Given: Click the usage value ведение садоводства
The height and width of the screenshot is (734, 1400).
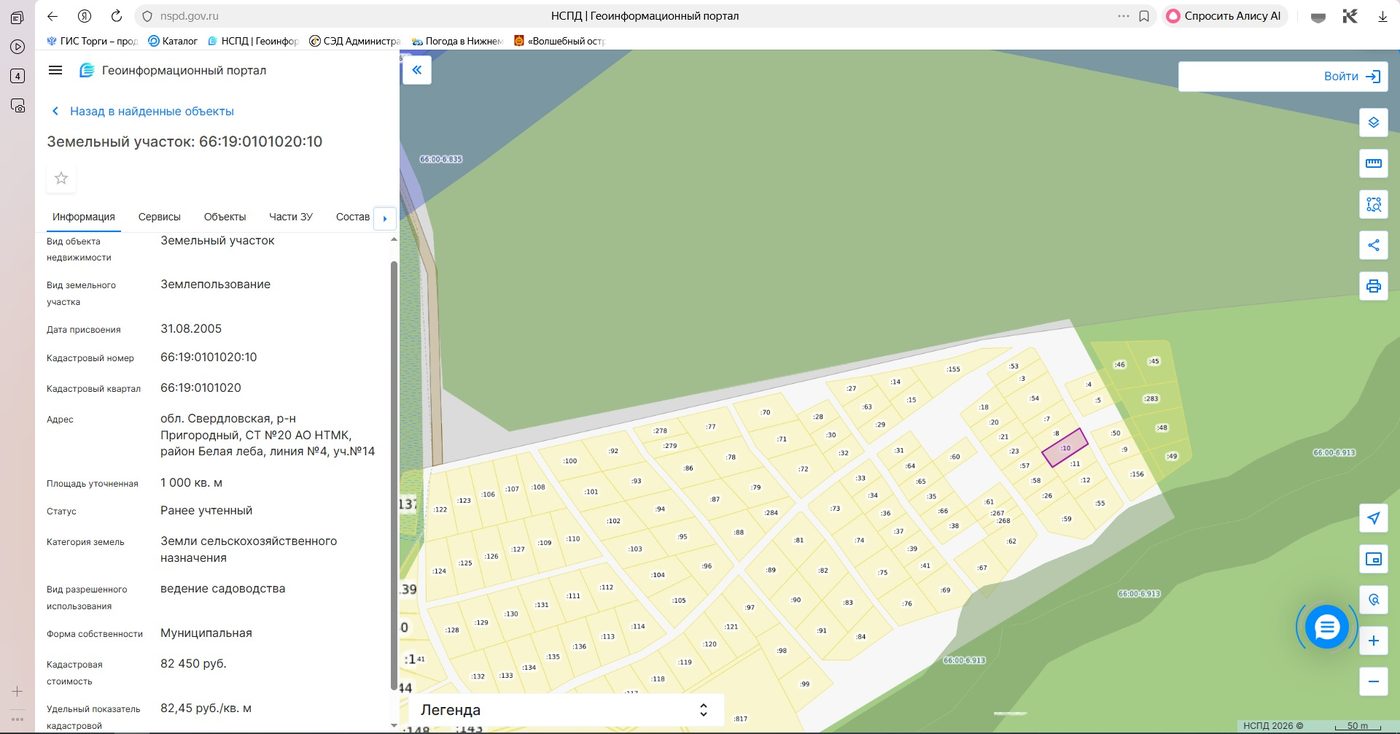Looking at the screenshot, I should (223, 588).
